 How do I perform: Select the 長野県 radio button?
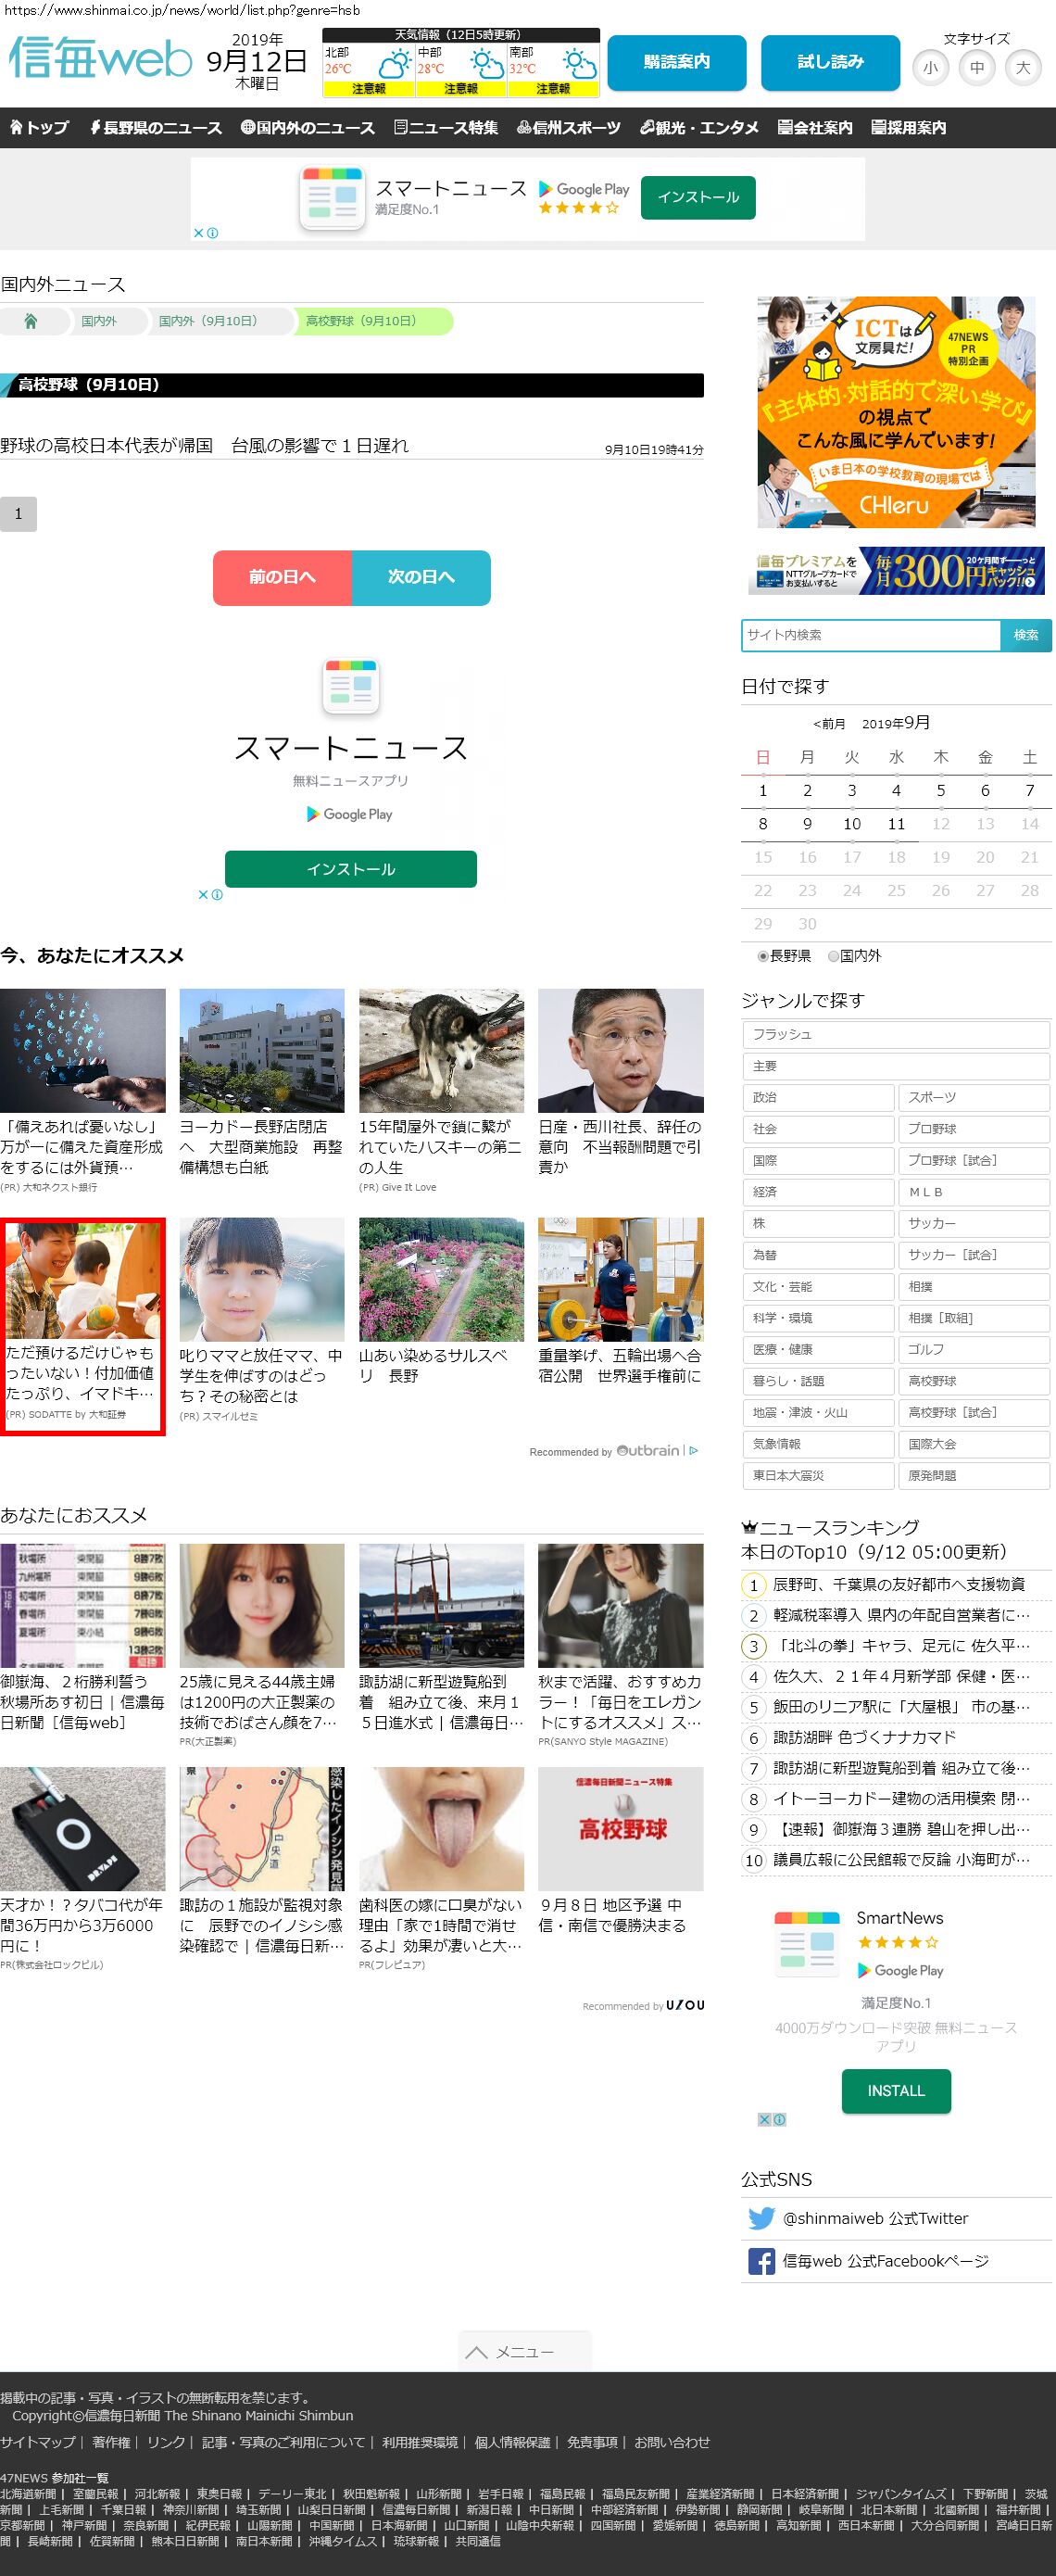(763, 956)
